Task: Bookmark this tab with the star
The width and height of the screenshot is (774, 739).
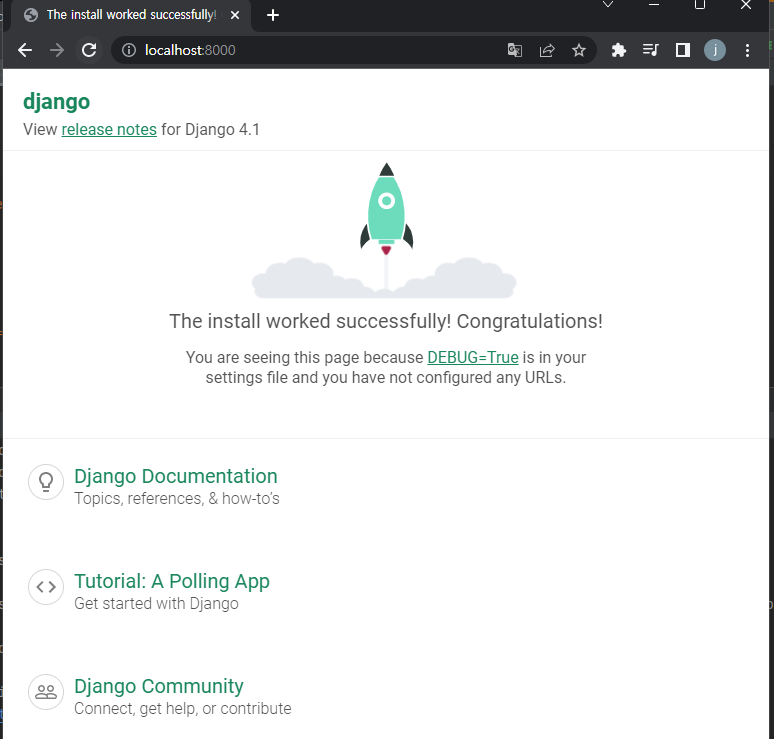Action: tap(579, 50)
